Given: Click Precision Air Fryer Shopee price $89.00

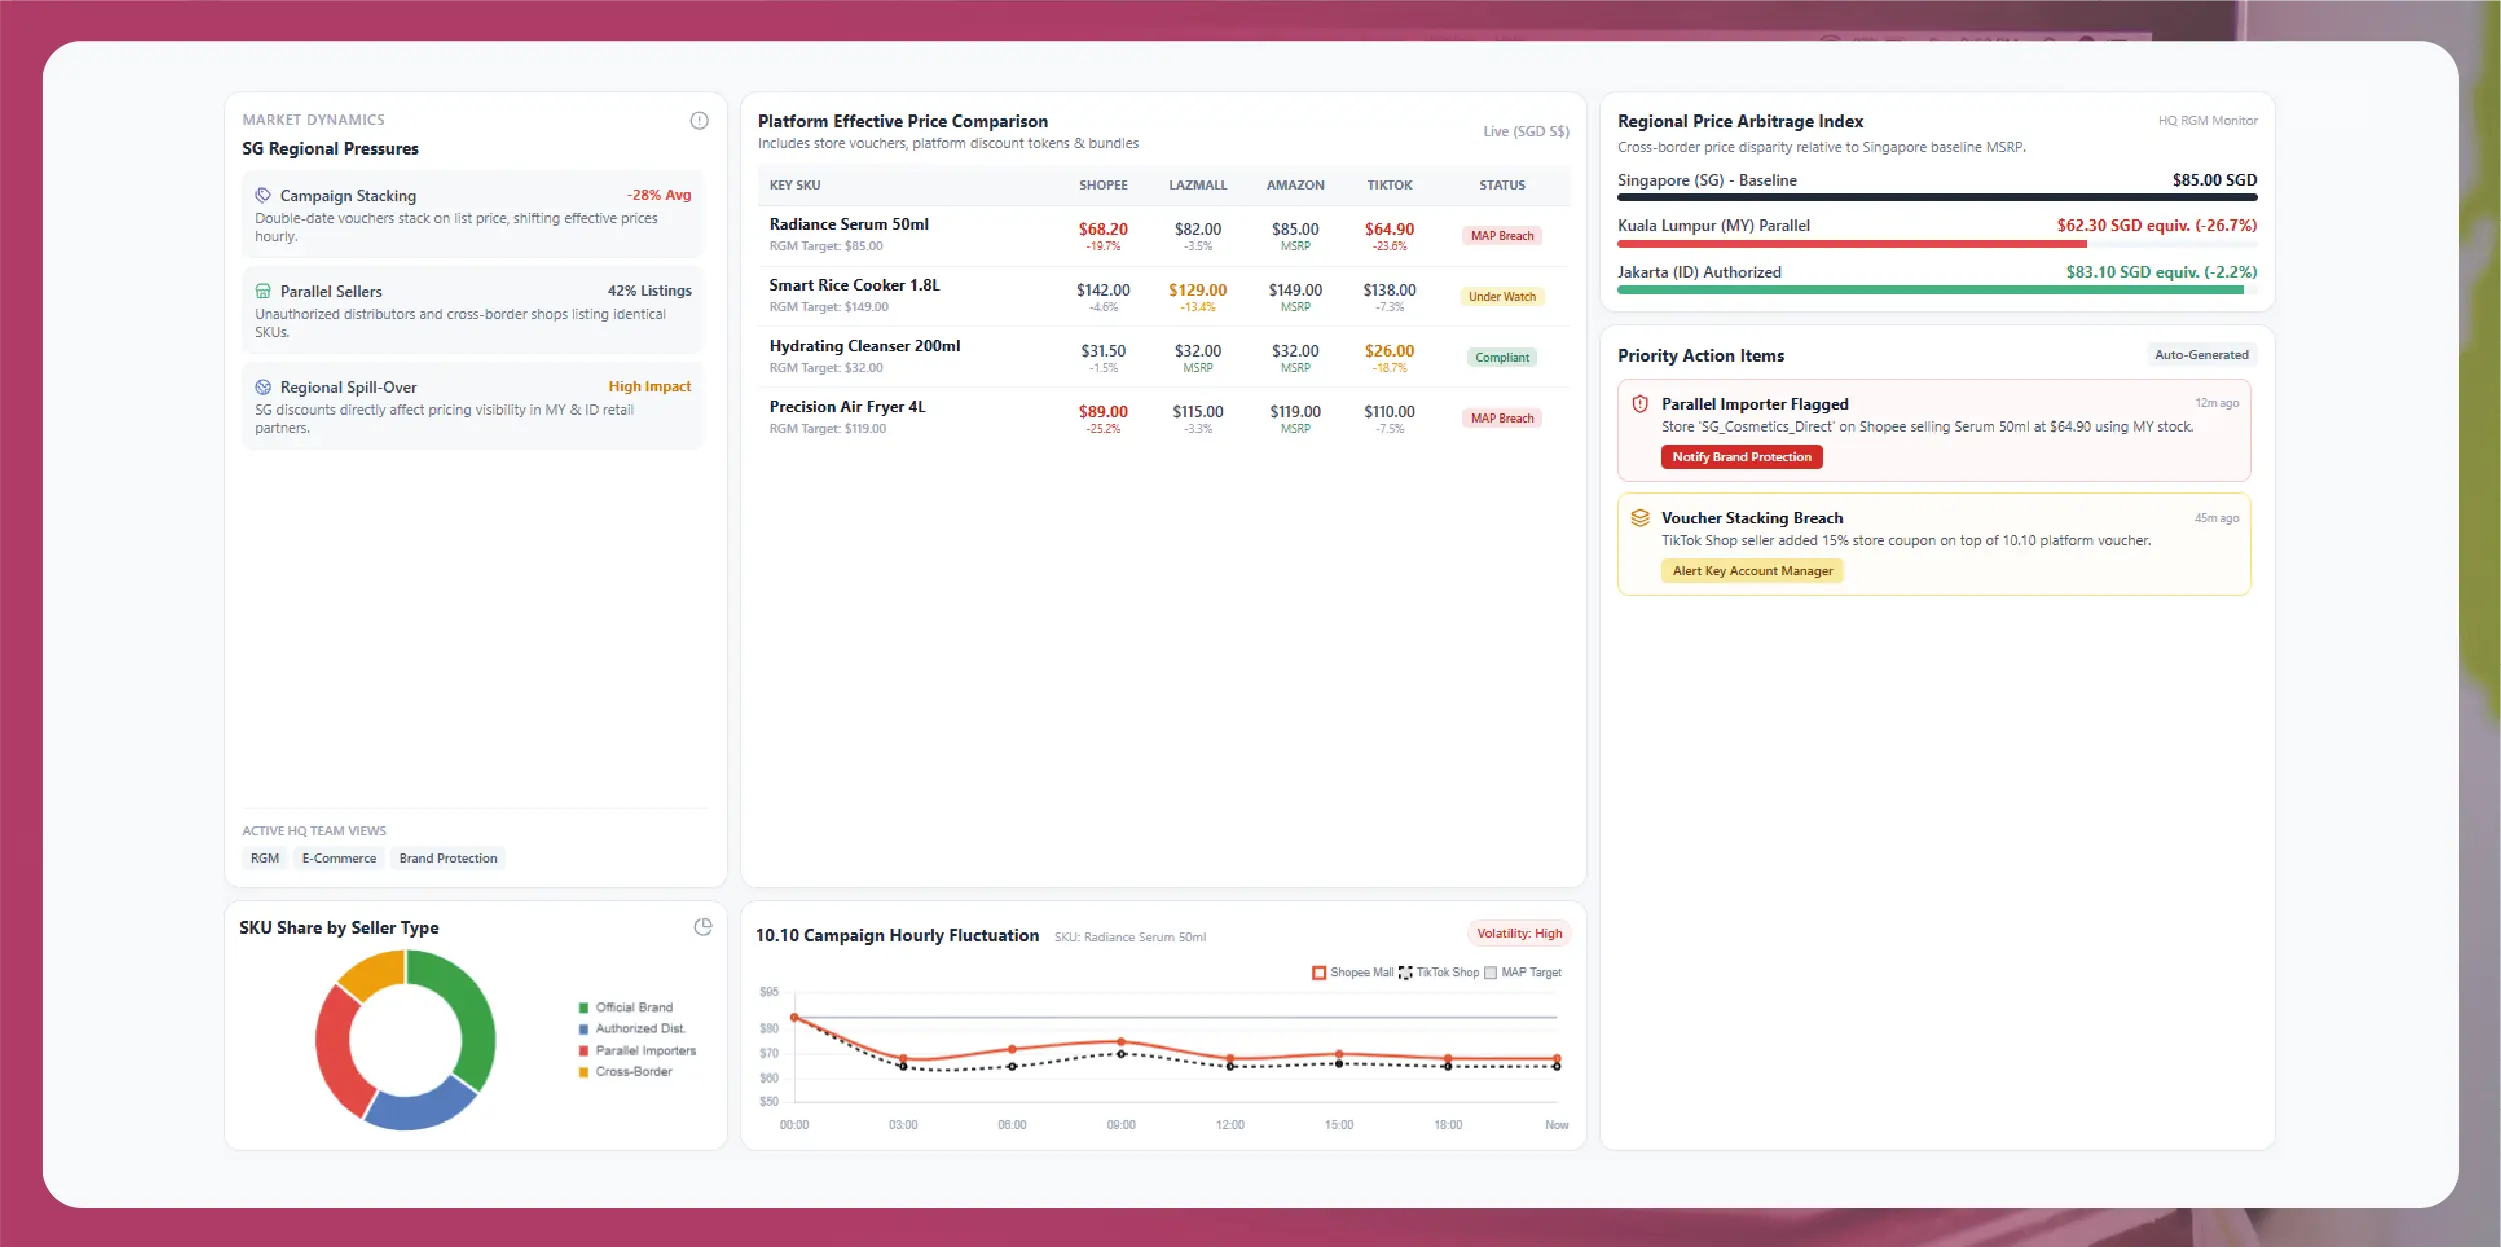Looking at the screenshot, I should pyautogui.click(x=1103, y=412).
